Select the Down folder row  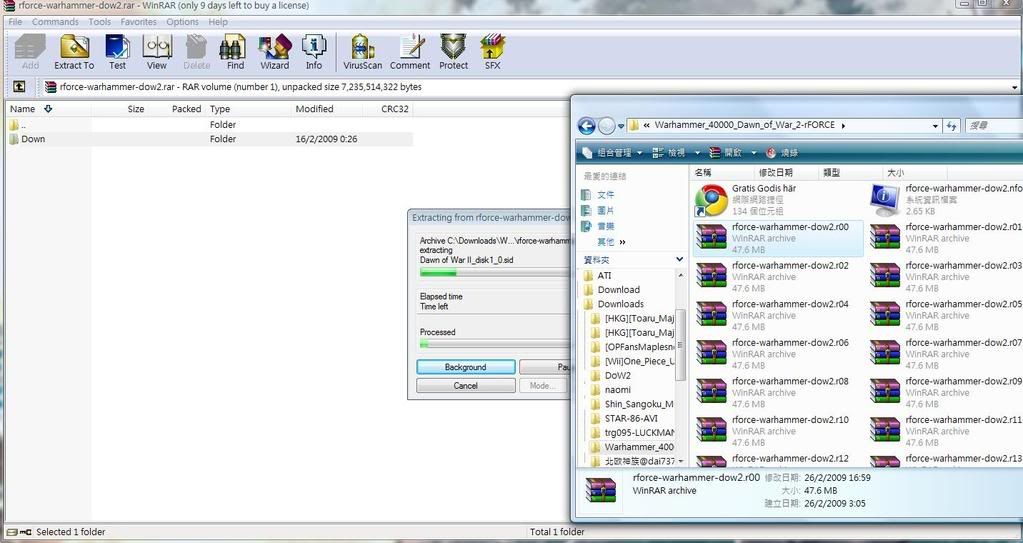34,139
